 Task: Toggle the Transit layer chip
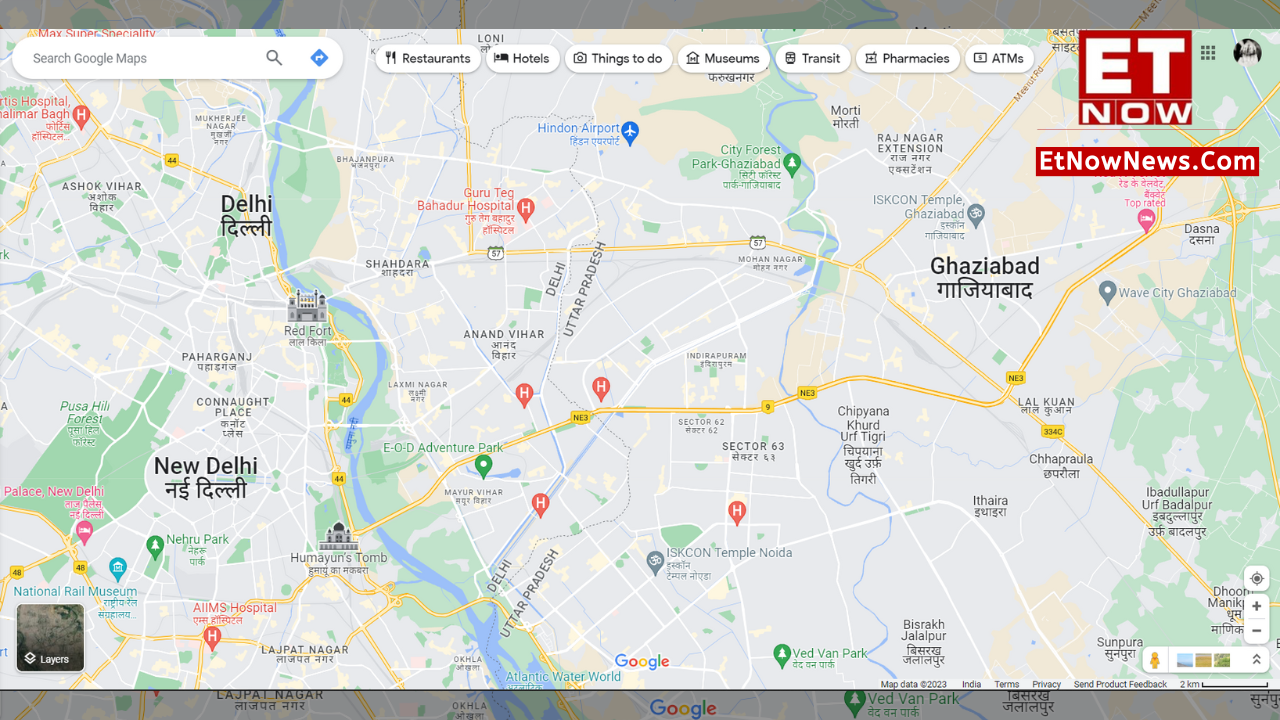coord(813,58)
